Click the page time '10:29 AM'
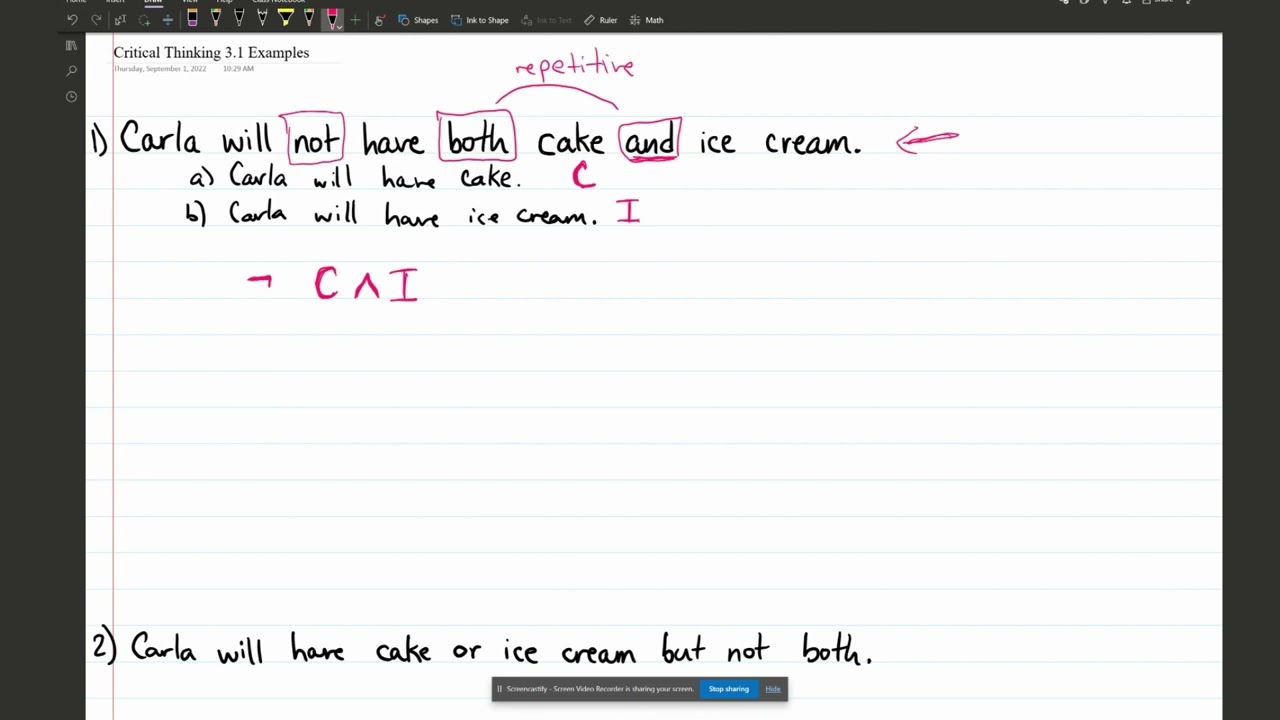 pyautogui.click(x=238, y=69)
